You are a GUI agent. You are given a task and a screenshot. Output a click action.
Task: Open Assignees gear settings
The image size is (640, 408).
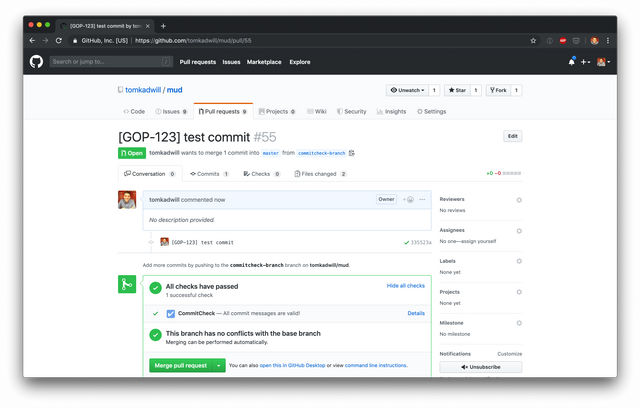519,231
